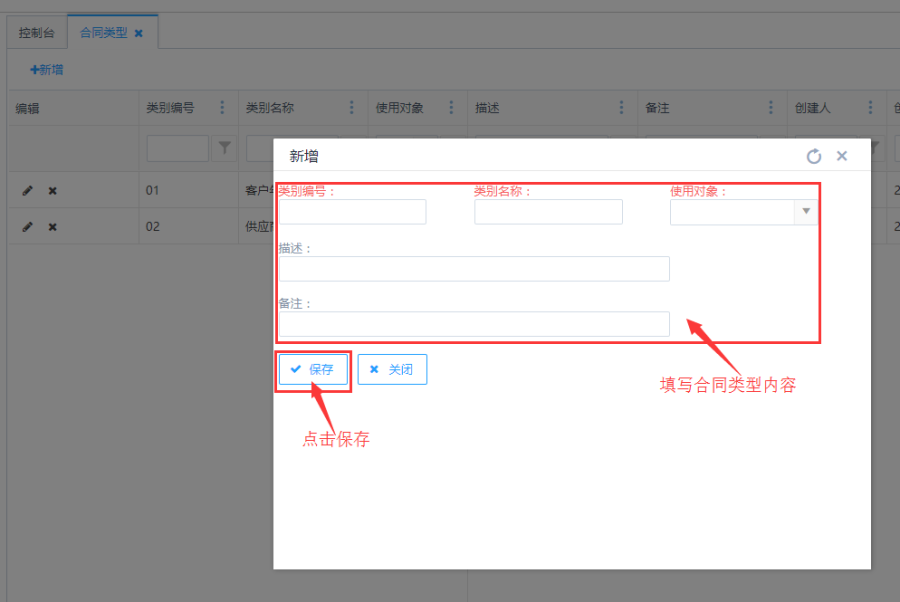The width and height of the screenshot is (900, 602).
Task: Open column menu dots for 使用对象
Action: pos(452,108)
